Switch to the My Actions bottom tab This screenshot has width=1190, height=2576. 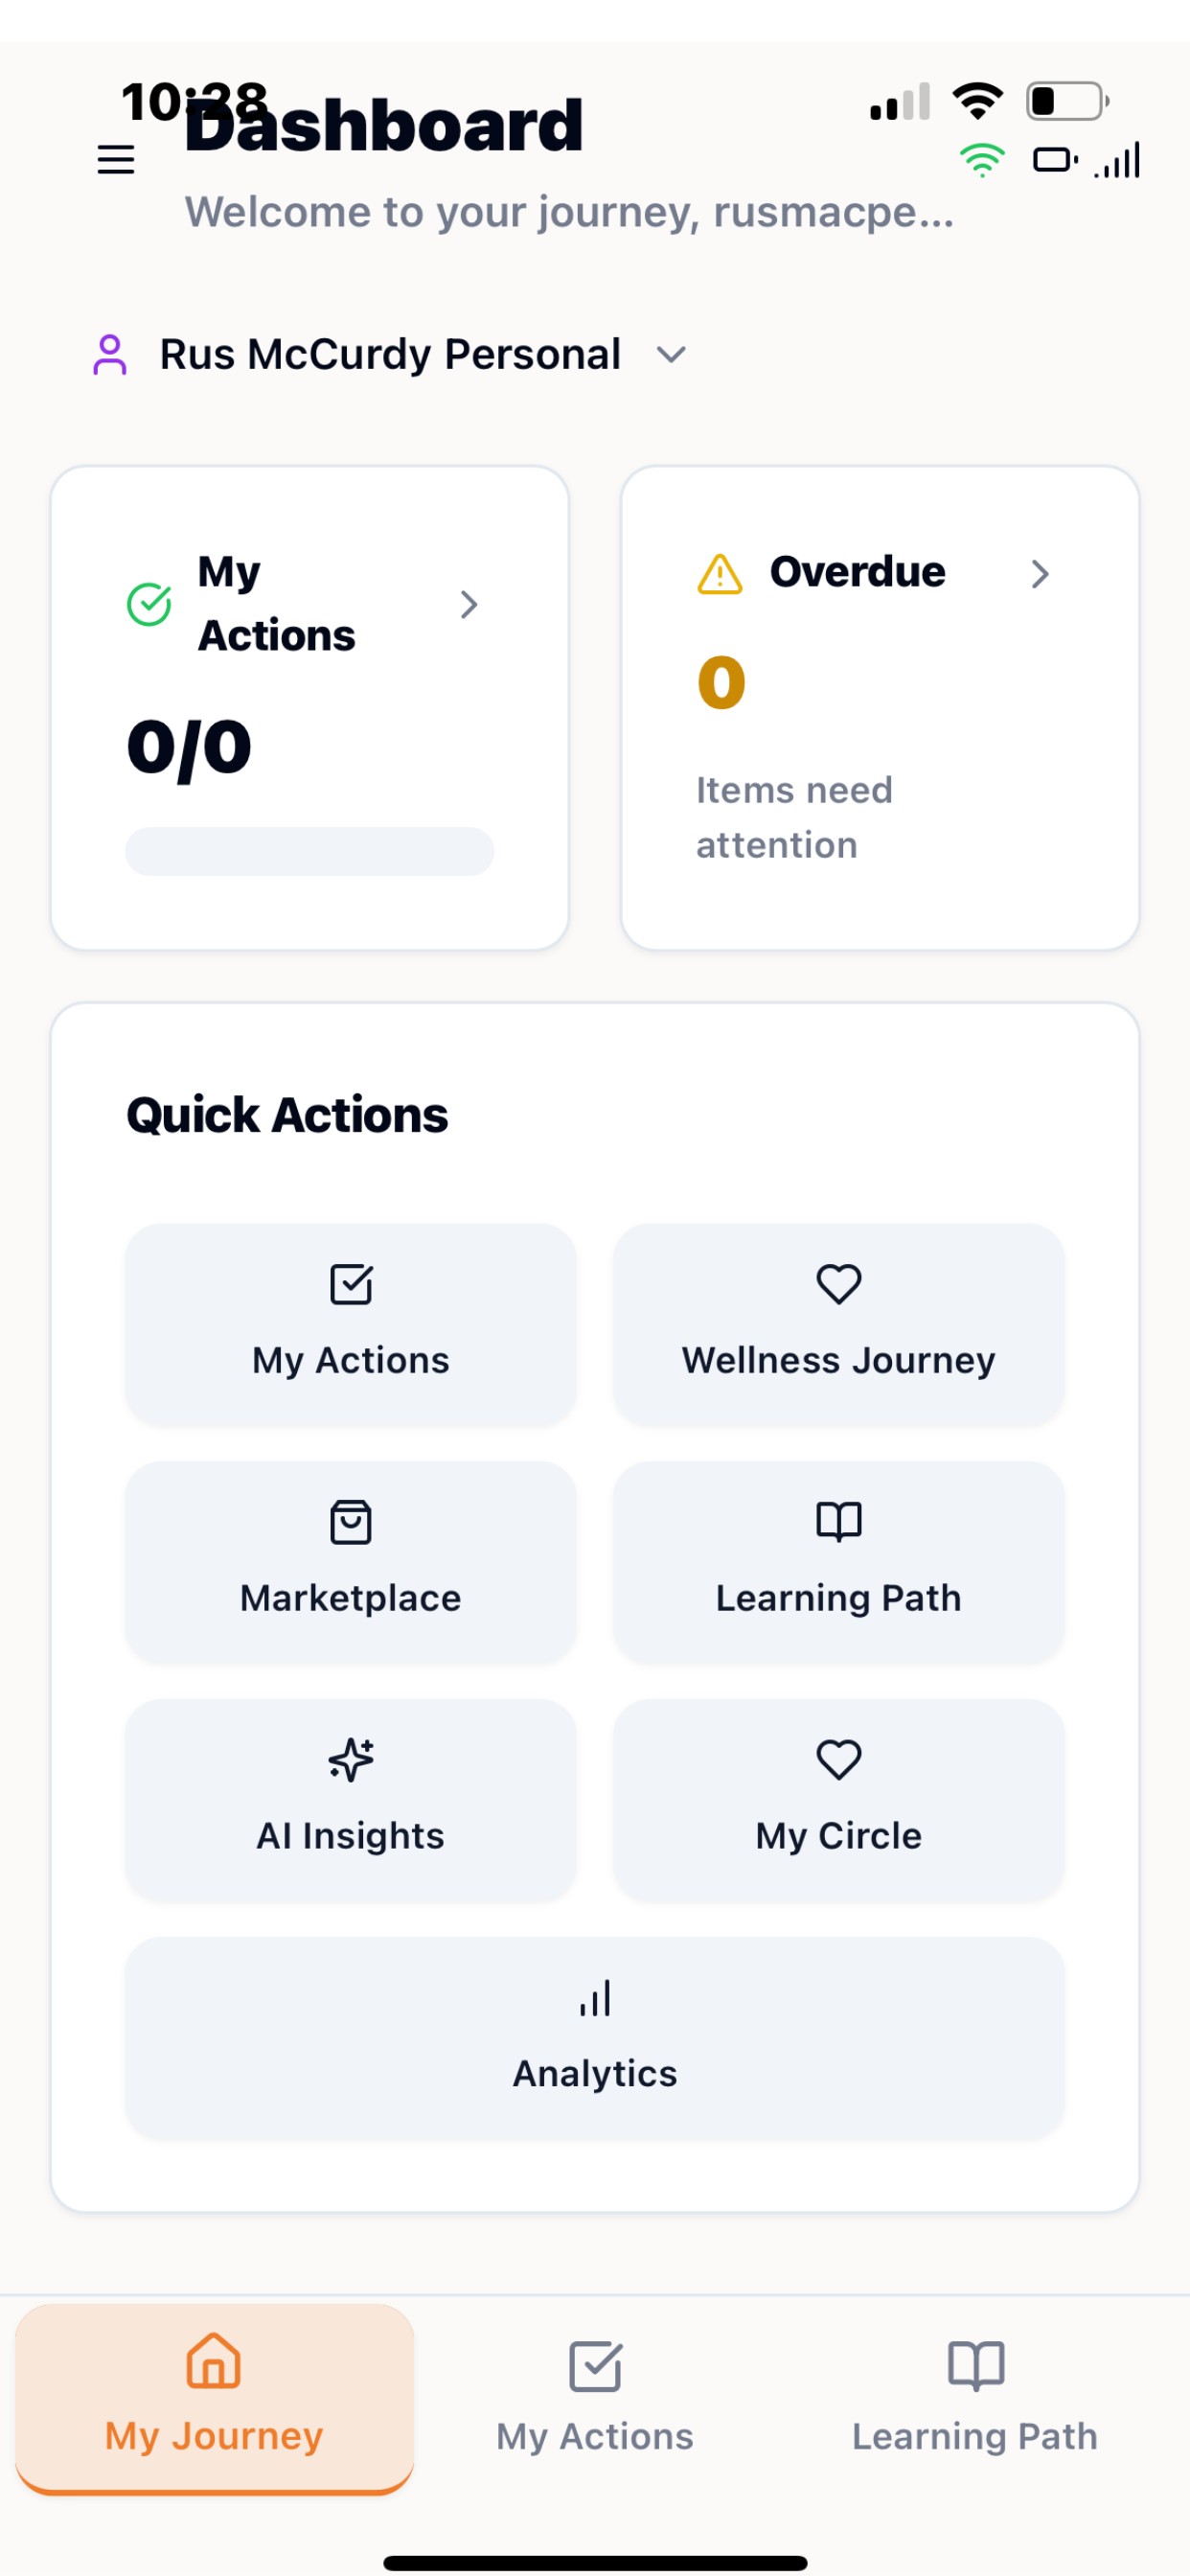point(595,2397)
